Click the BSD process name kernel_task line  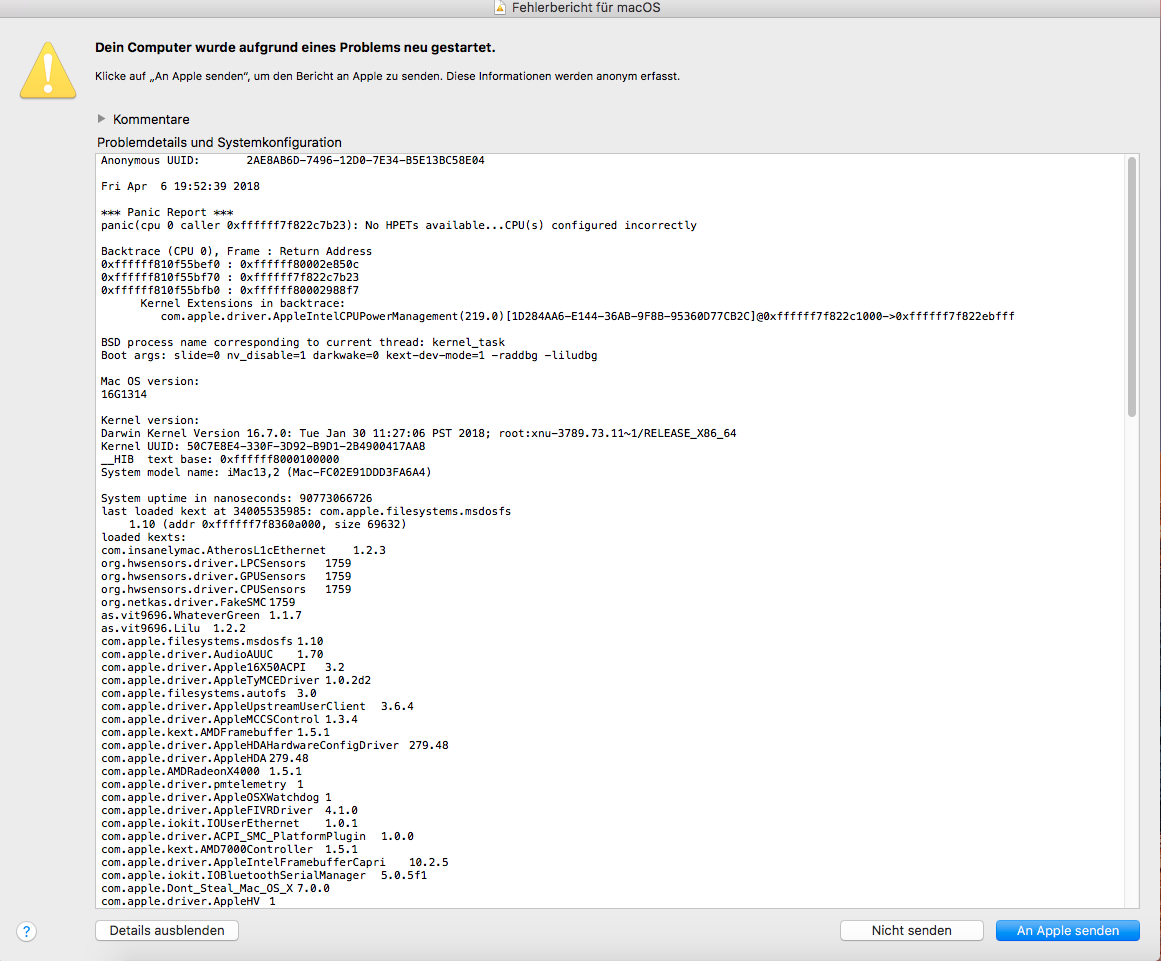(x=303, y=342)
